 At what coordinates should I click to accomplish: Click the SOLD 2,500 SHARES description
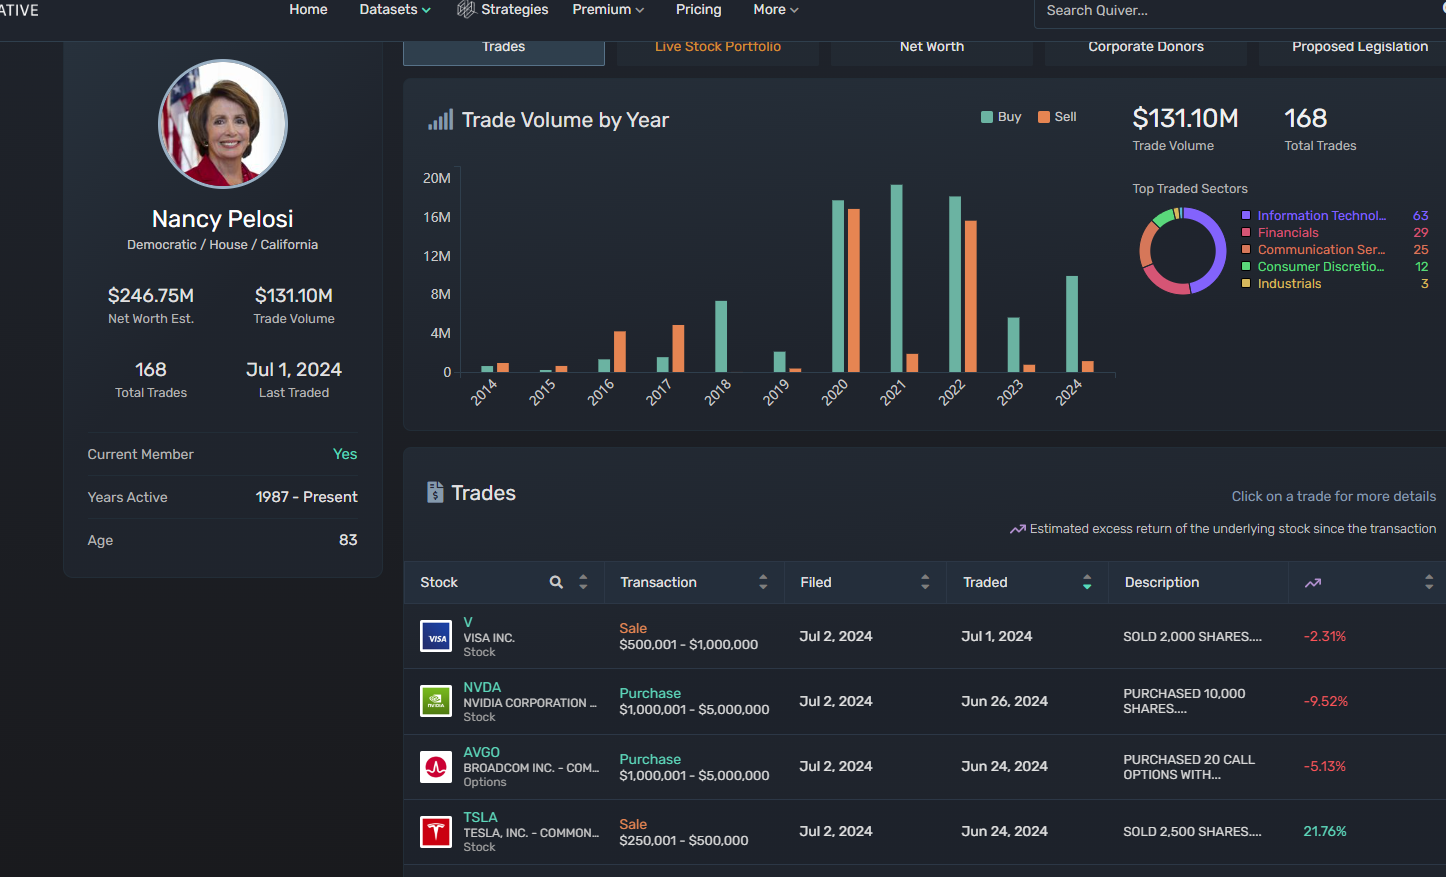click(1192, 831)
